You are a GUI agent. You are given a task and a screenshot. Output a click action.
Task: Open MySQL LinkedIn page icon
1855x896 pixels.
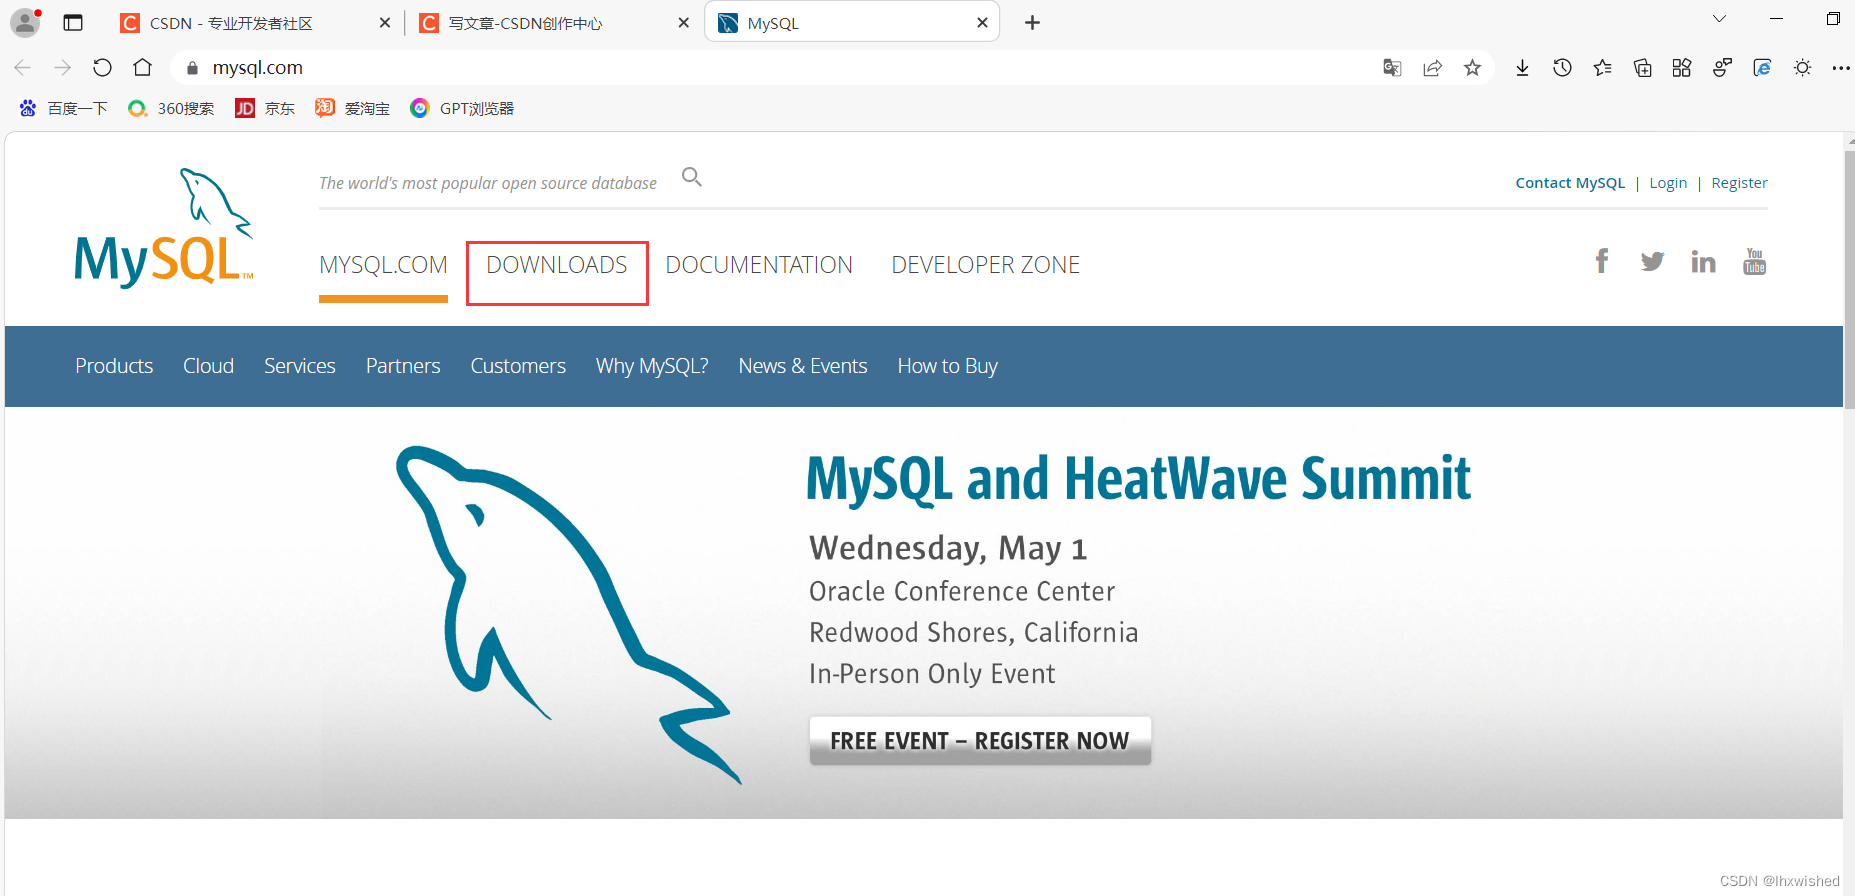1703,261
